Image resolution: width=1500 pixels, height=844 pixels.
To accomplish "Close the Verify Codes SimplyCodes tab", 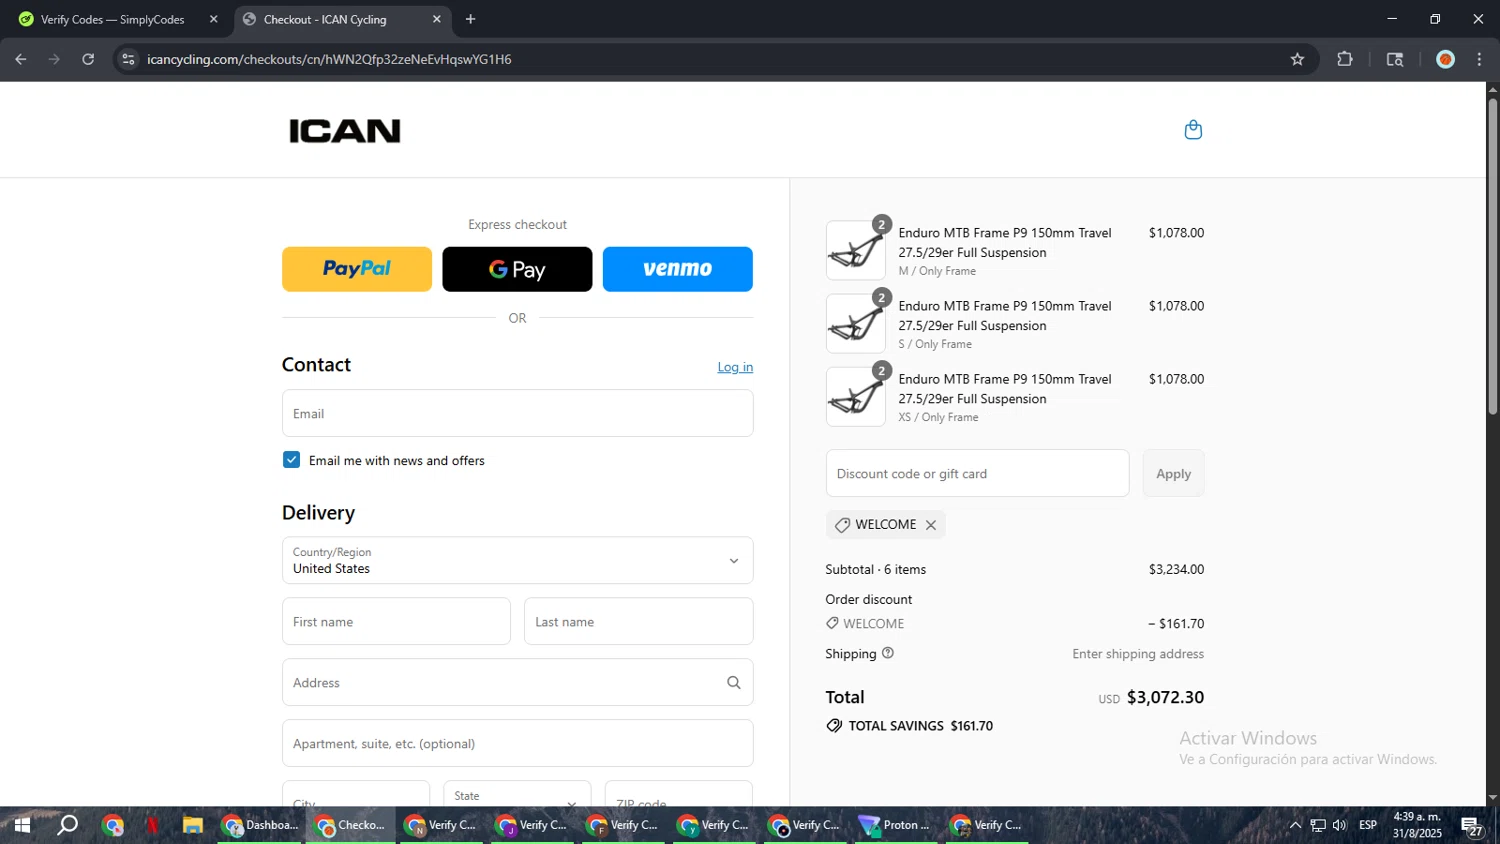I will tap(213, 19).
